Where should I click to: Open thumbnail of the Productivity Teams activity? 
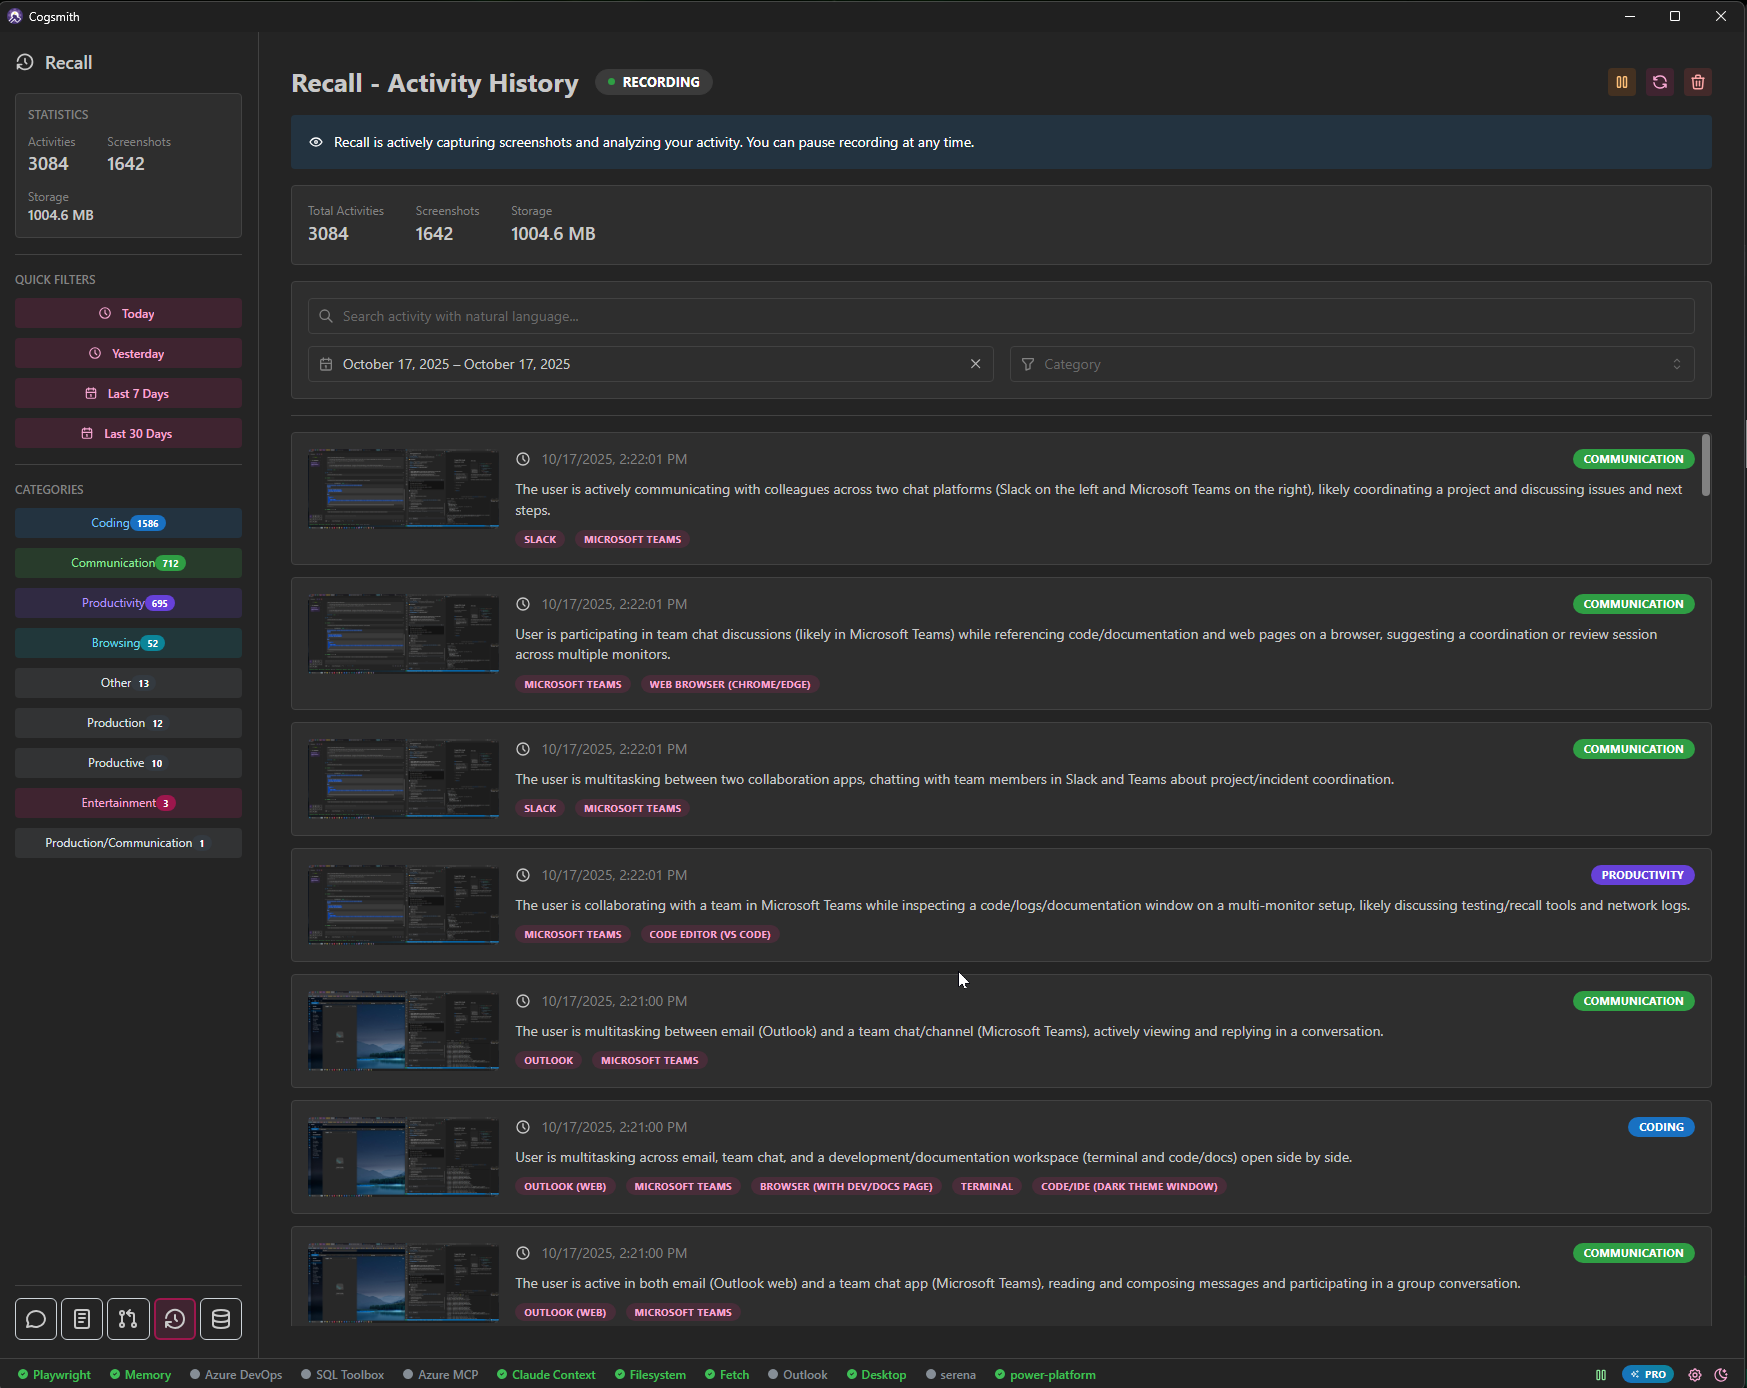(403, 904)
